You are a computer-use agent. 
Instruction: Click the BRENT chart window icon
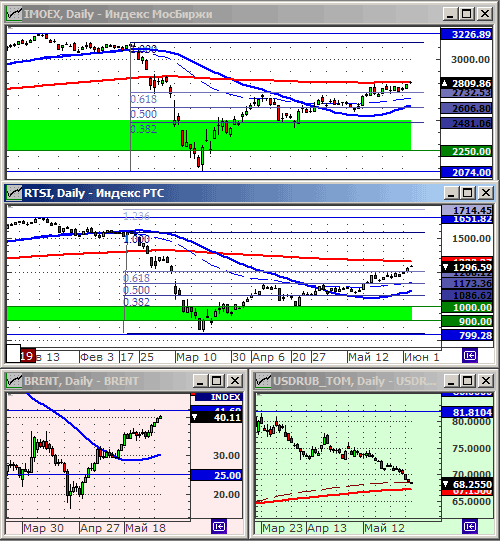pos(14,381)
